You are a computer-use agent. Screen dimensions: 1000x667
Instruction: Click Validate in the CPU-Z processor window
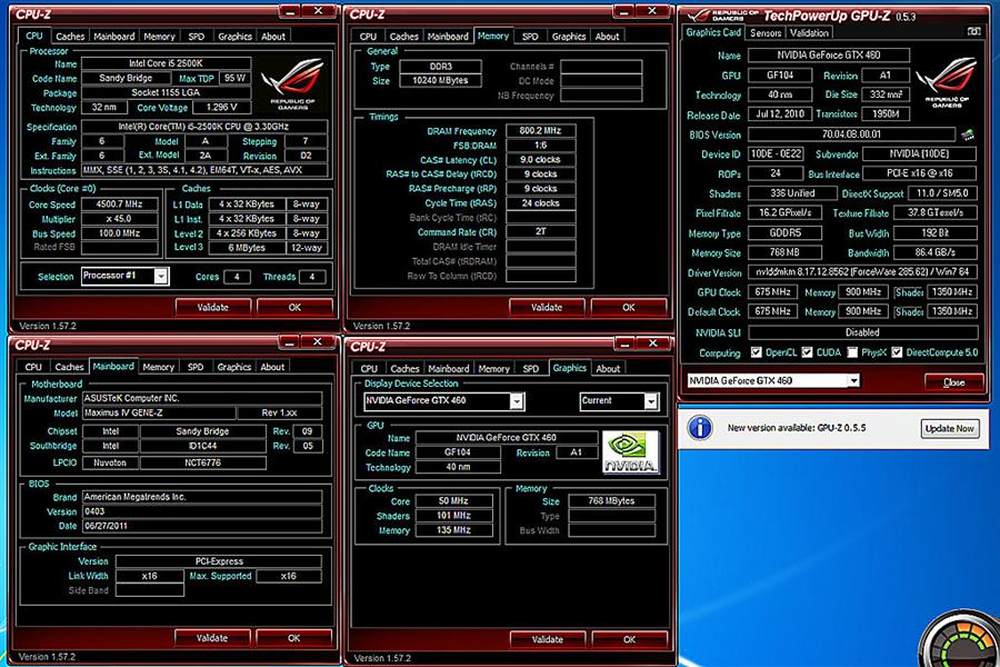click(x=212, y=307)
